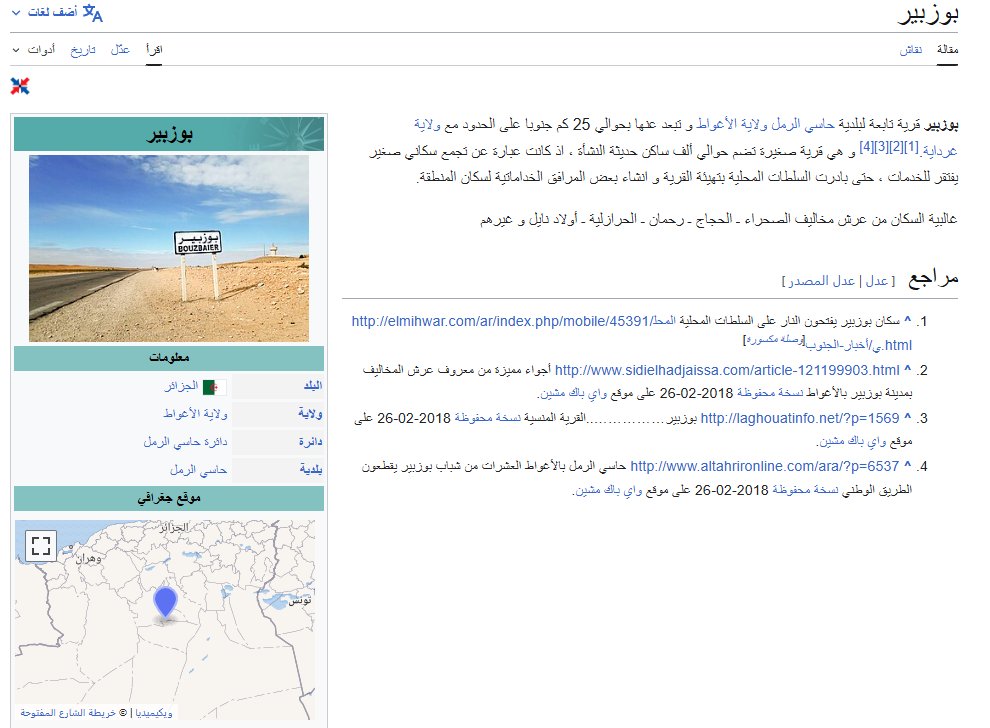Open نسخة محفوظة archive link in reference 4
Viewport: 990px width, 728px height.
(x=805, y=490)
